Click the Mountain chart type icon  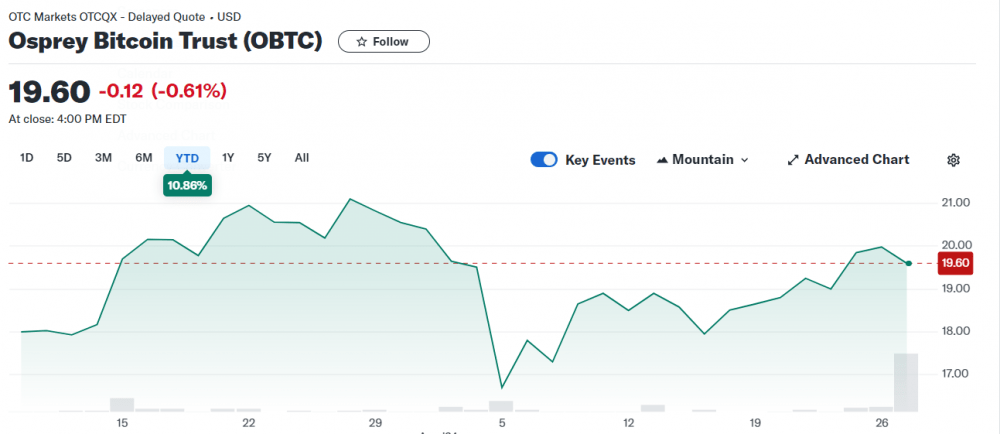click(662, 160)
